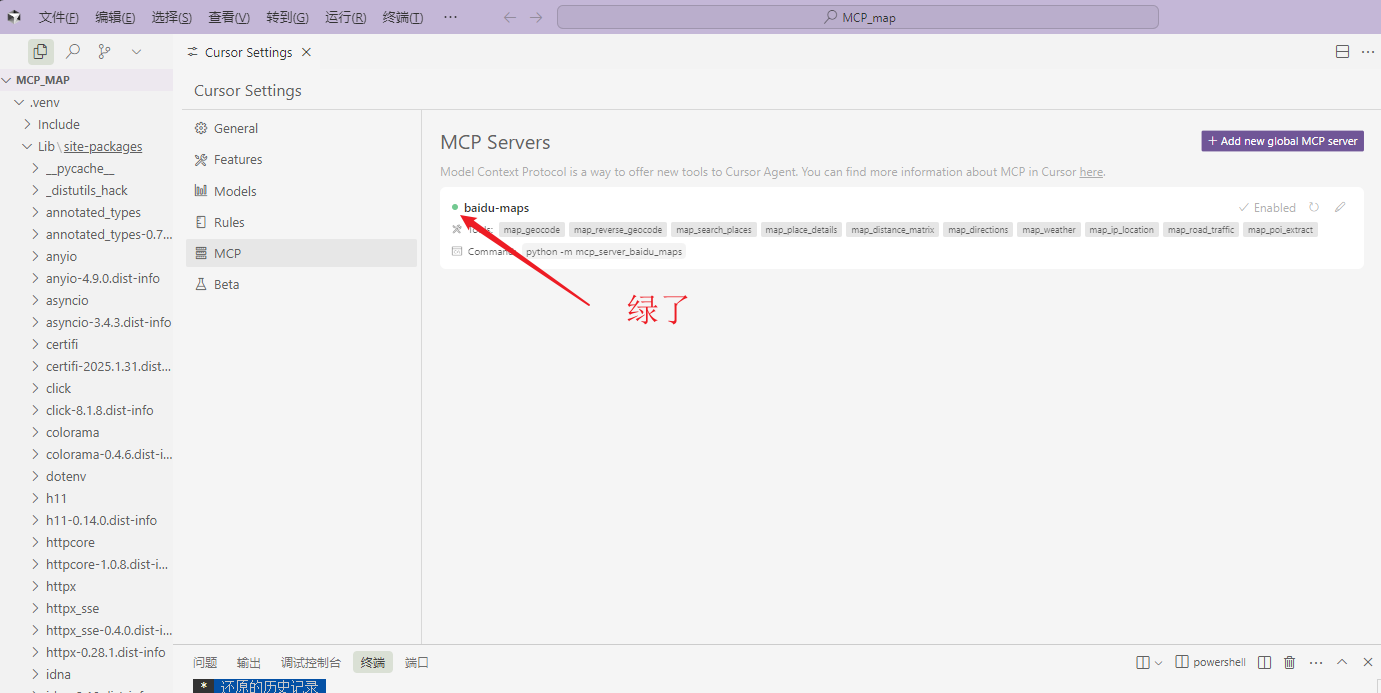Click the map_distance_matrix tool tag

click(x=893, y=230)
